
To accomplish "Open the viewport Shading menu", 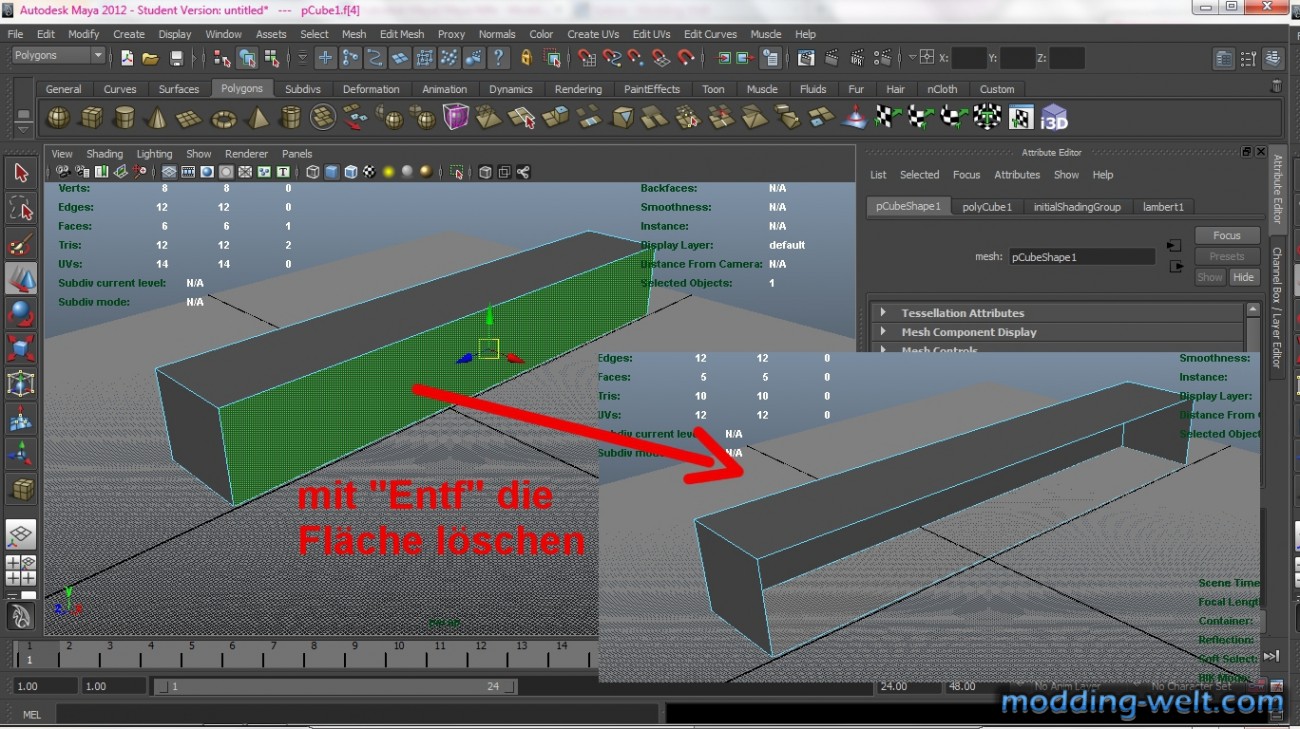I will coord(104,154).
